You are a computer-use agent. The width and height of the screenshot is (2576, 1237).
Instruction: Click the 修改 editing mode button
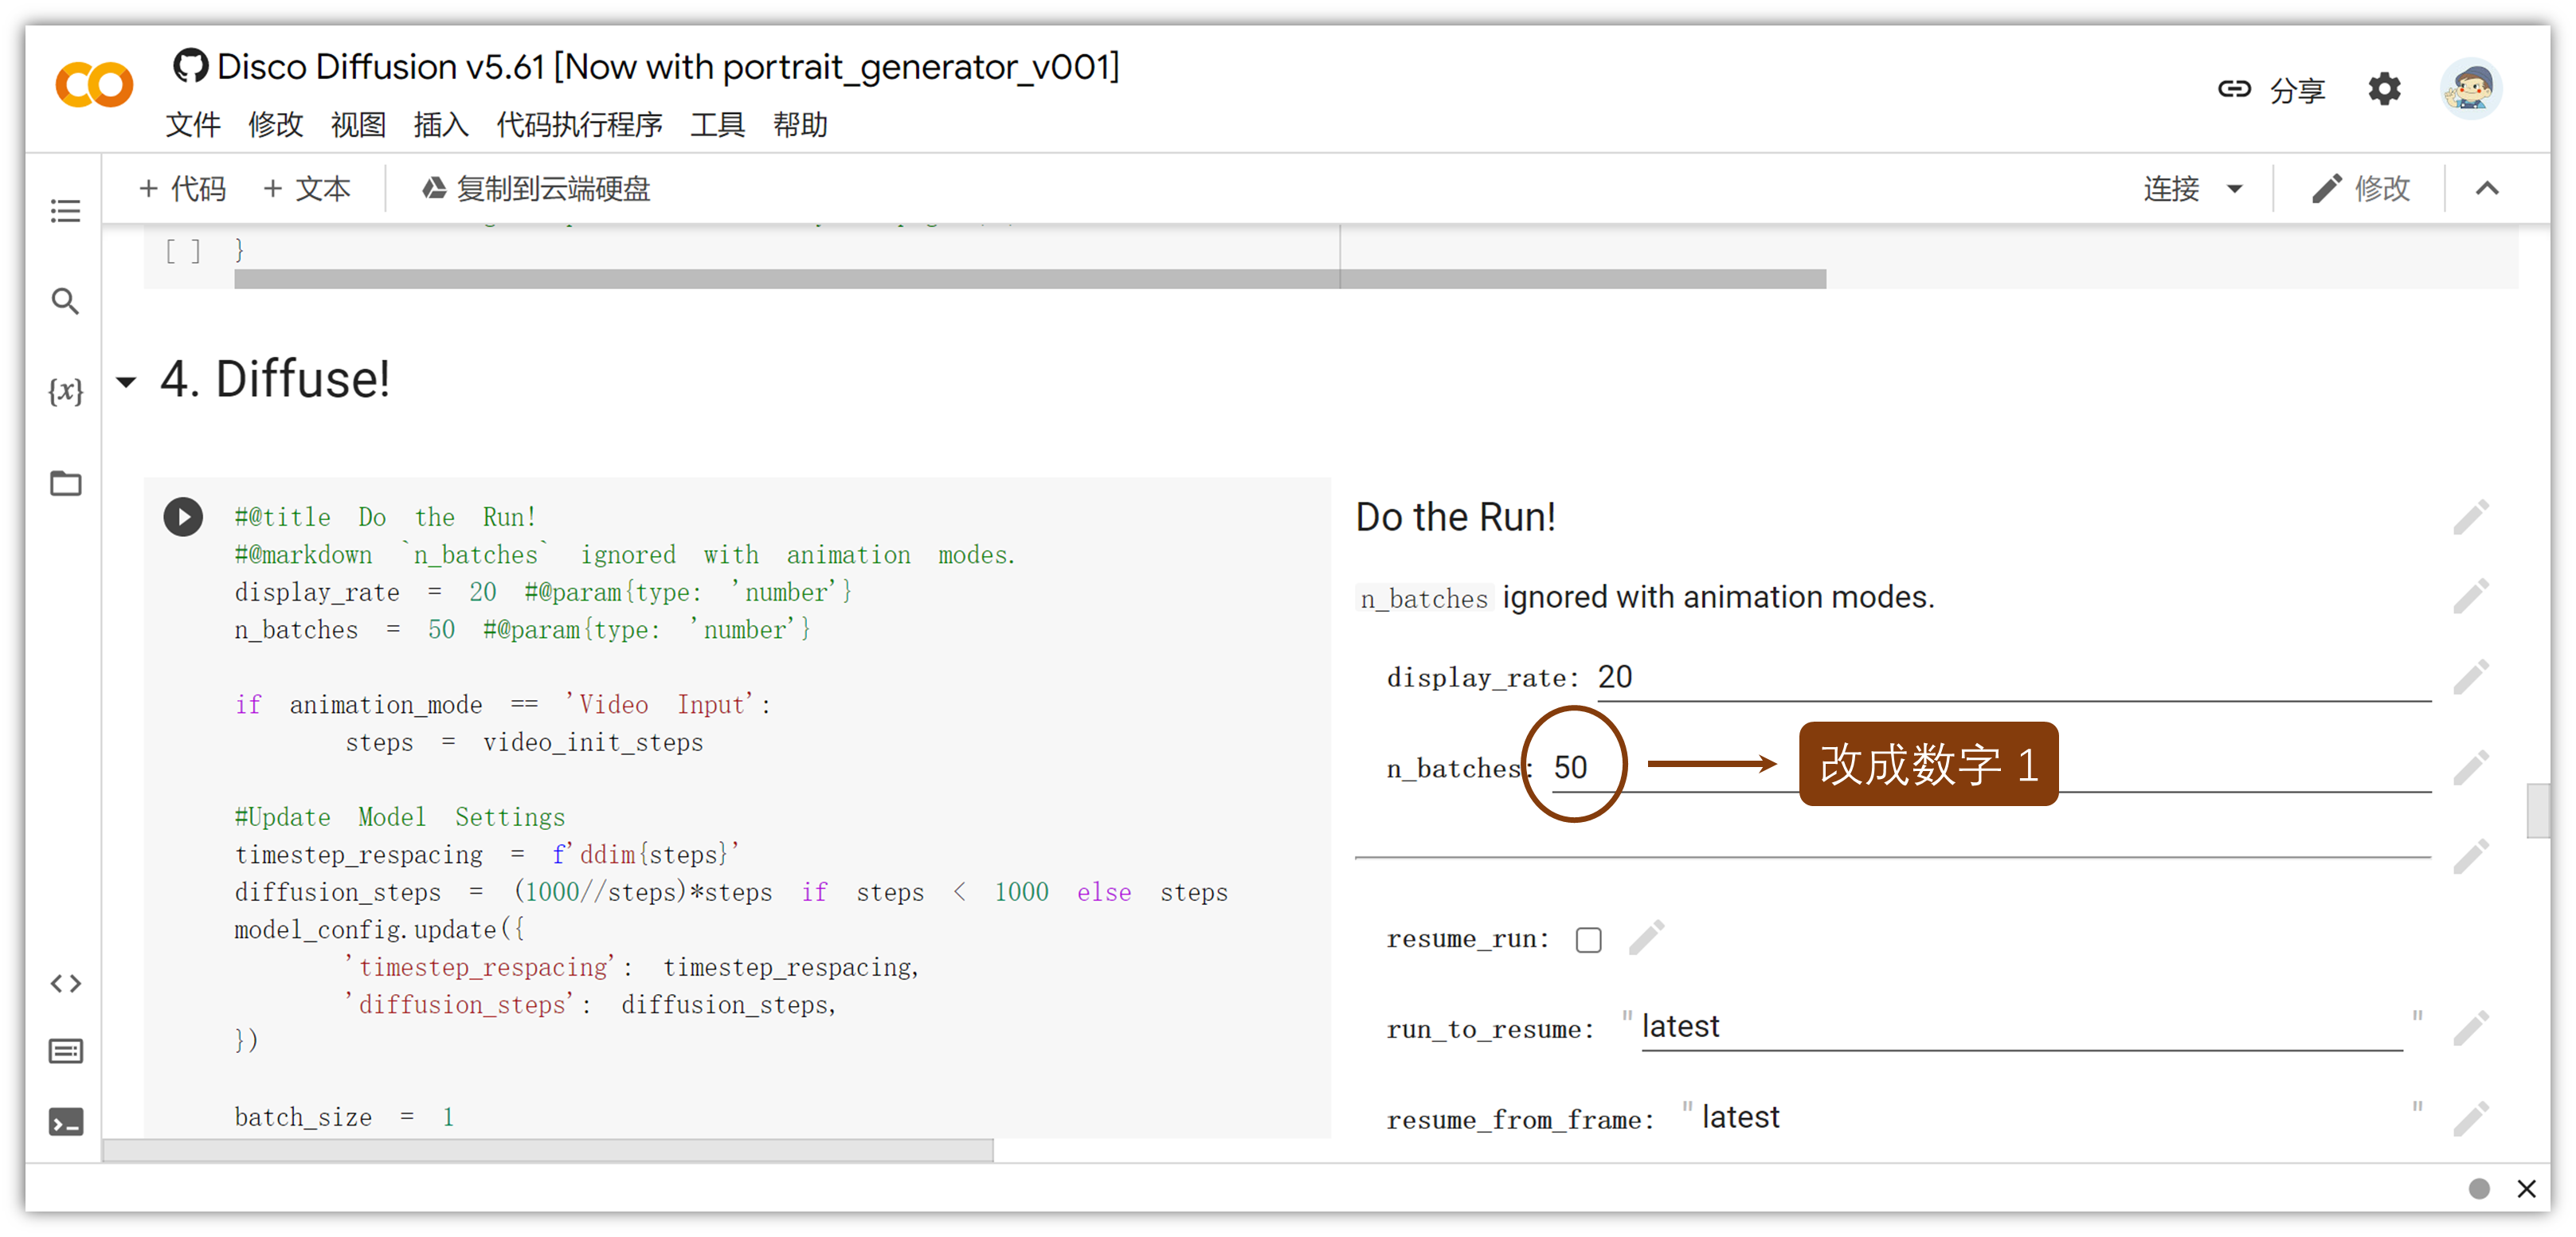[x=2362, y=188]
